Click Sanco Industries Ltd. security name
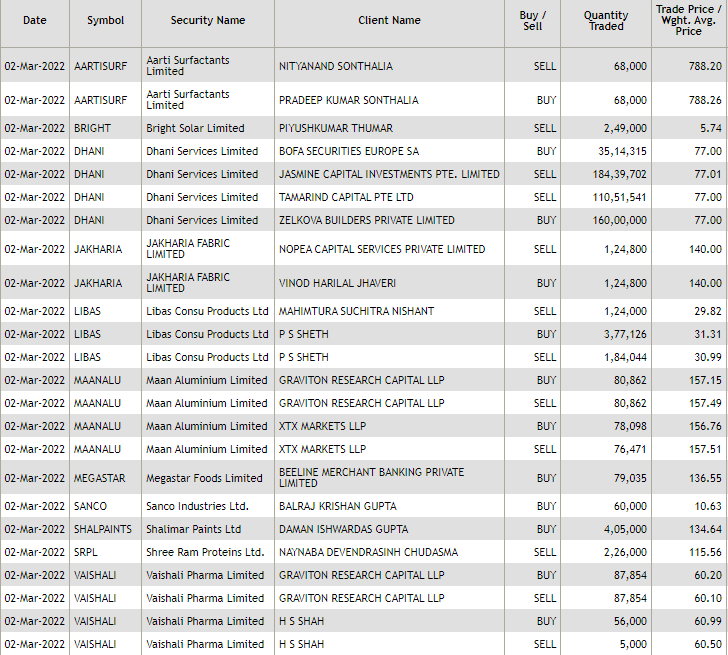 point(197,506)
